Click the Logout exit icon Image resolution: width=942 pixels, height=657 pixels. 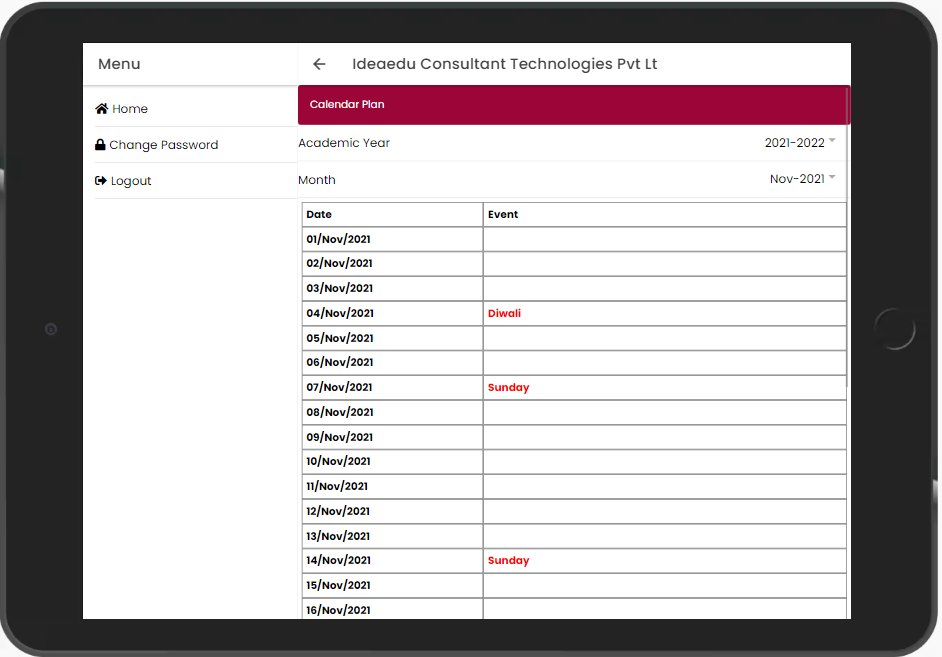100,181
